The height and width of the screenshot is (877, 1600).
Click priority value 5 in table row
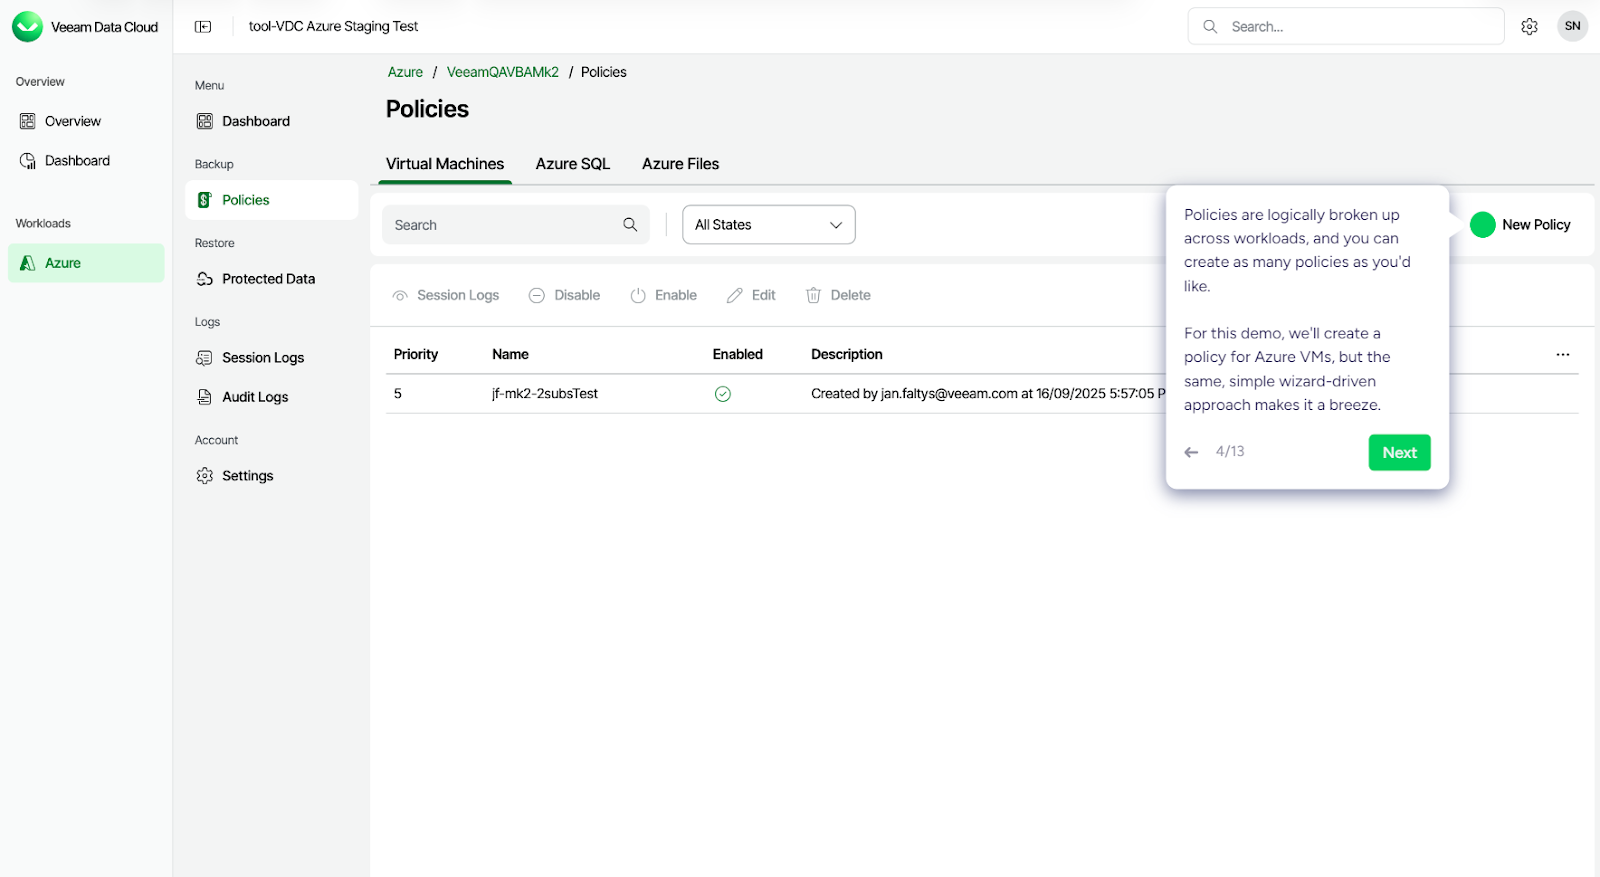[x=398, y=394]
